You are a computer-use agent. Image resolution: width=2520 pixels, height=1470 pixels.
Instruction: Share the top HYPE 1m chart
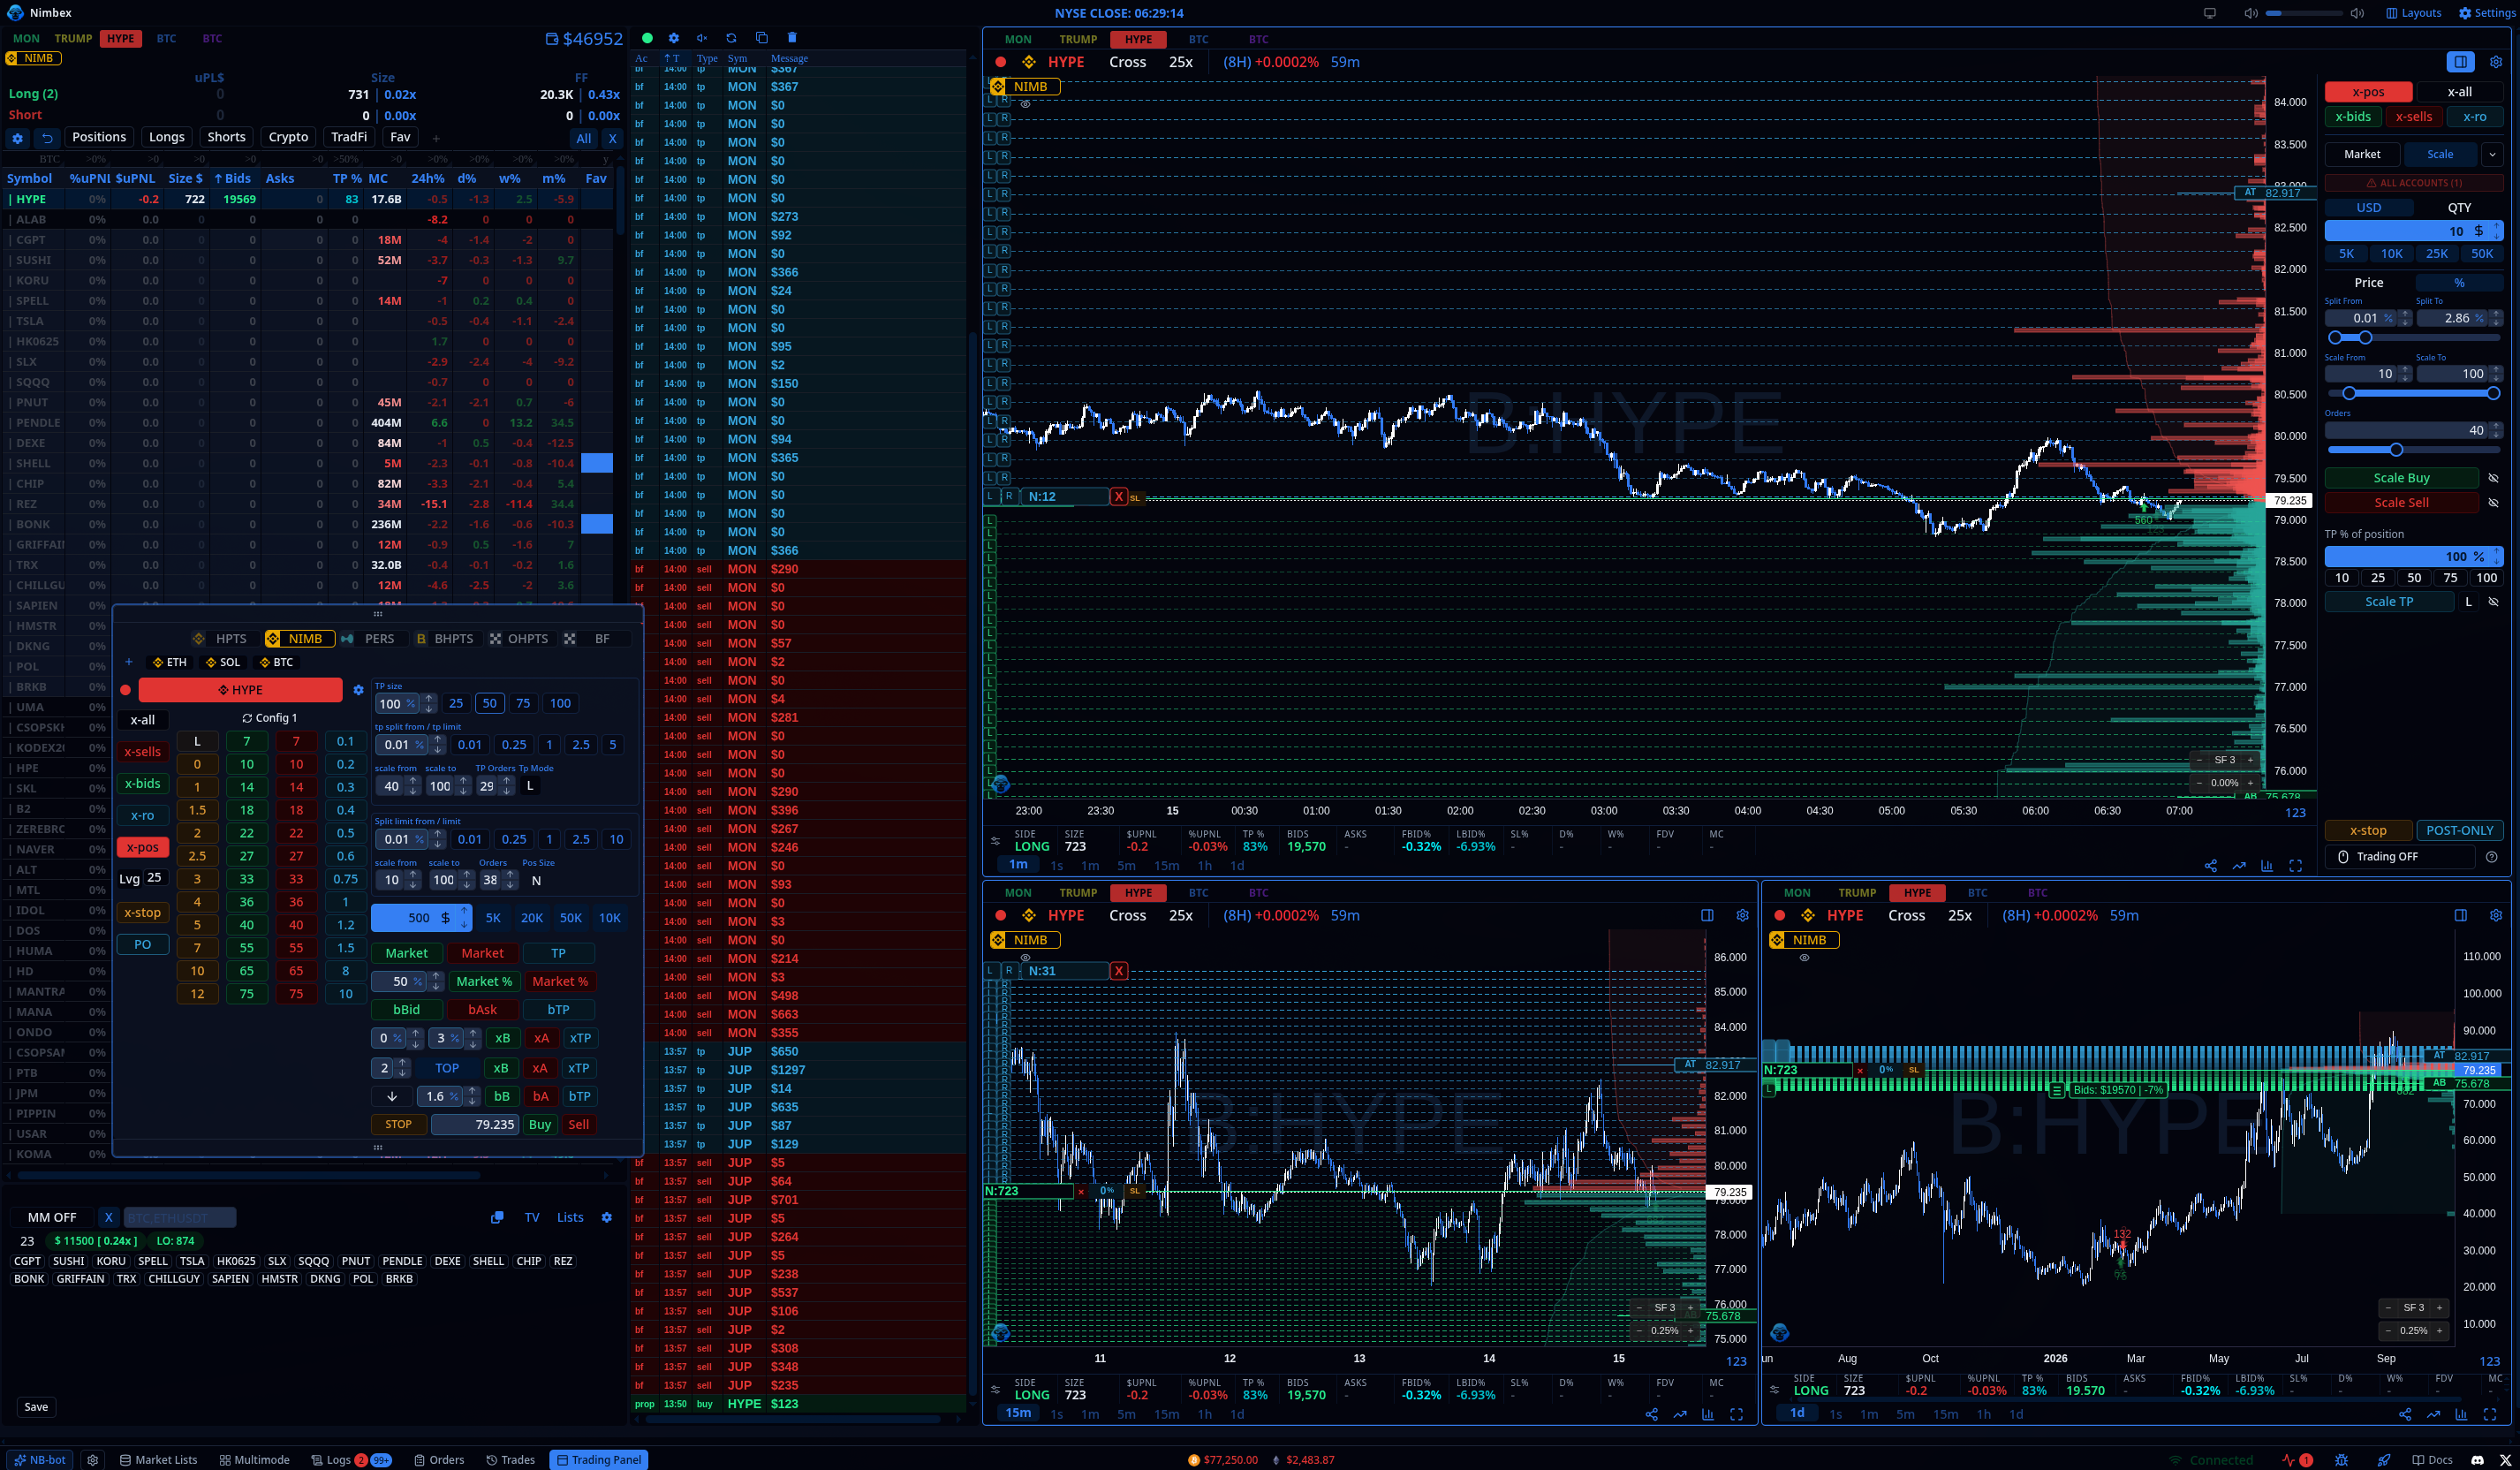(2211, 866)
